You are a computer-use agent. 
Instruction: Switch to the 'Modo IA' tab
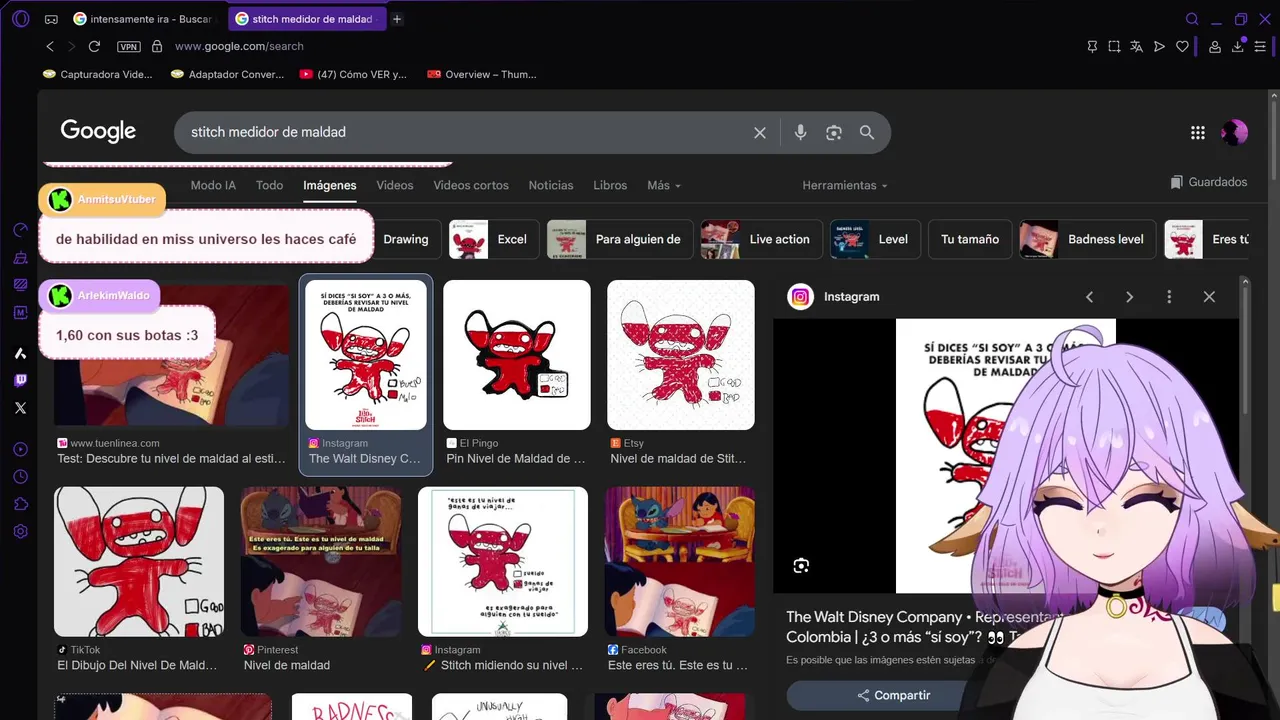tap(213, 185)
